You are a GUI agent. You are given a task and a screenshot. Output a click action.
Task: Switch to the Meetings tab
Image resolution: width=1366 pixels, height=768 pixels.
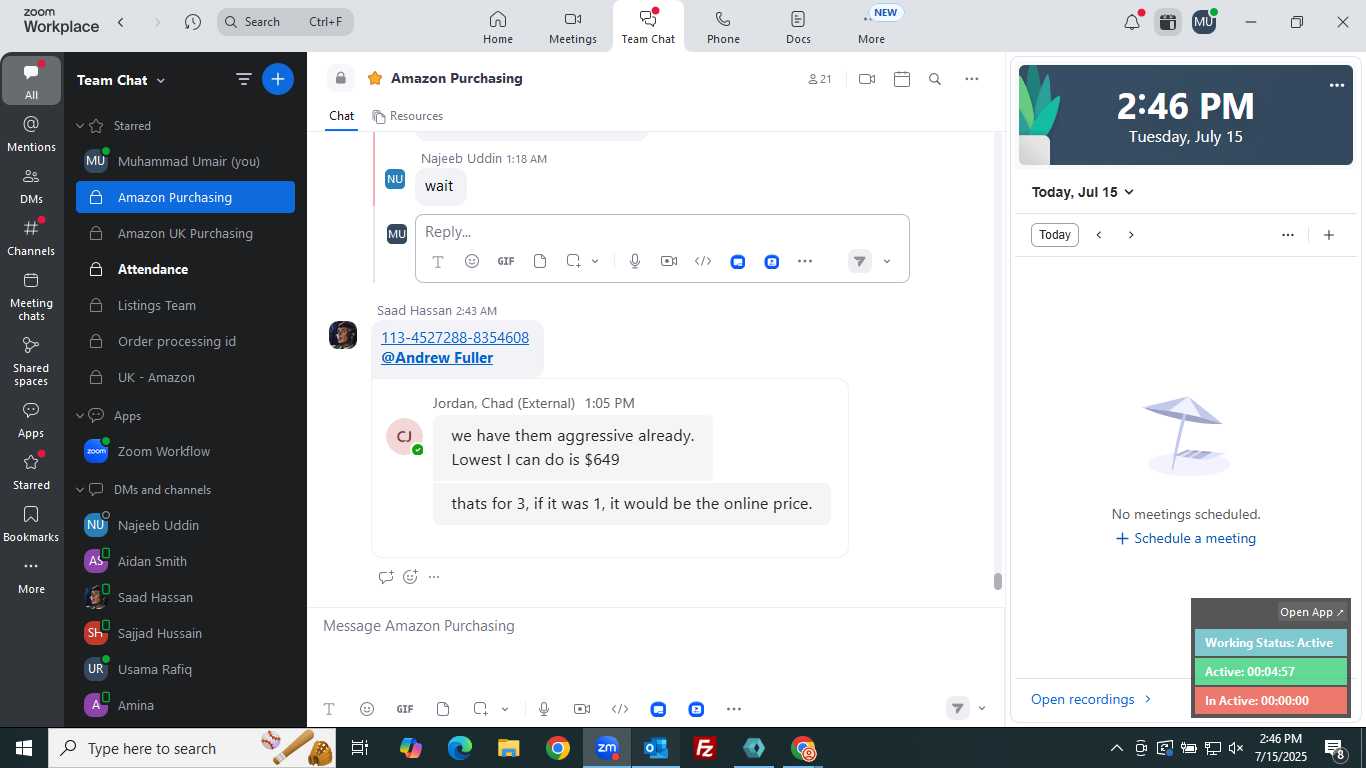click(x=572, y=27)
